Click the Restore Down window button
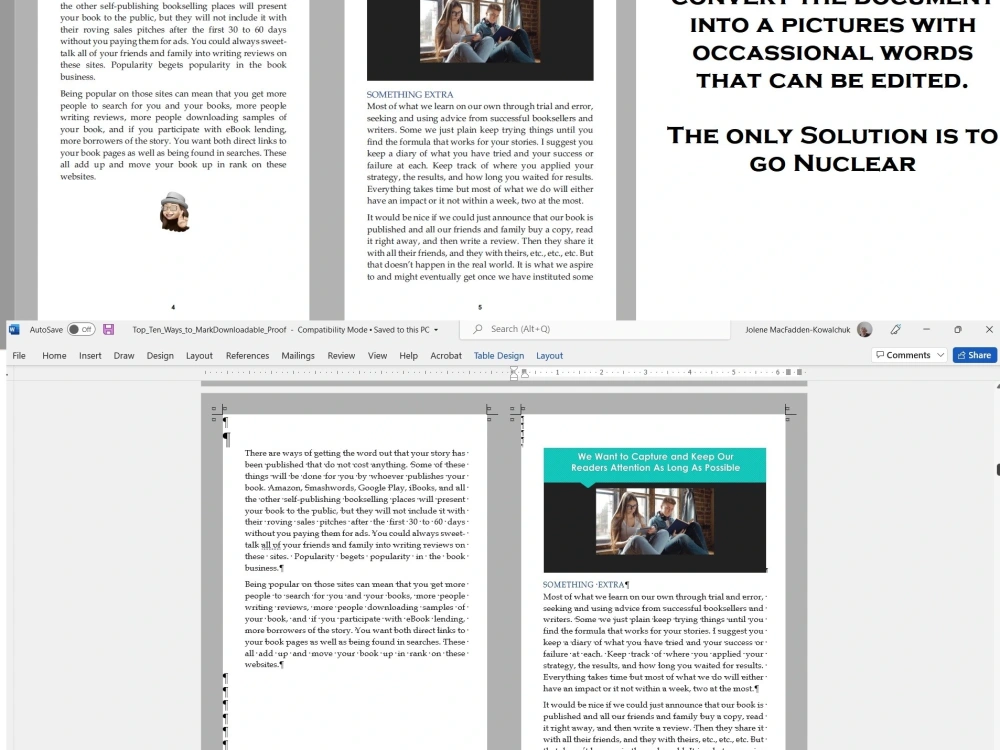Screen dimensions: 1000x750 957,329
